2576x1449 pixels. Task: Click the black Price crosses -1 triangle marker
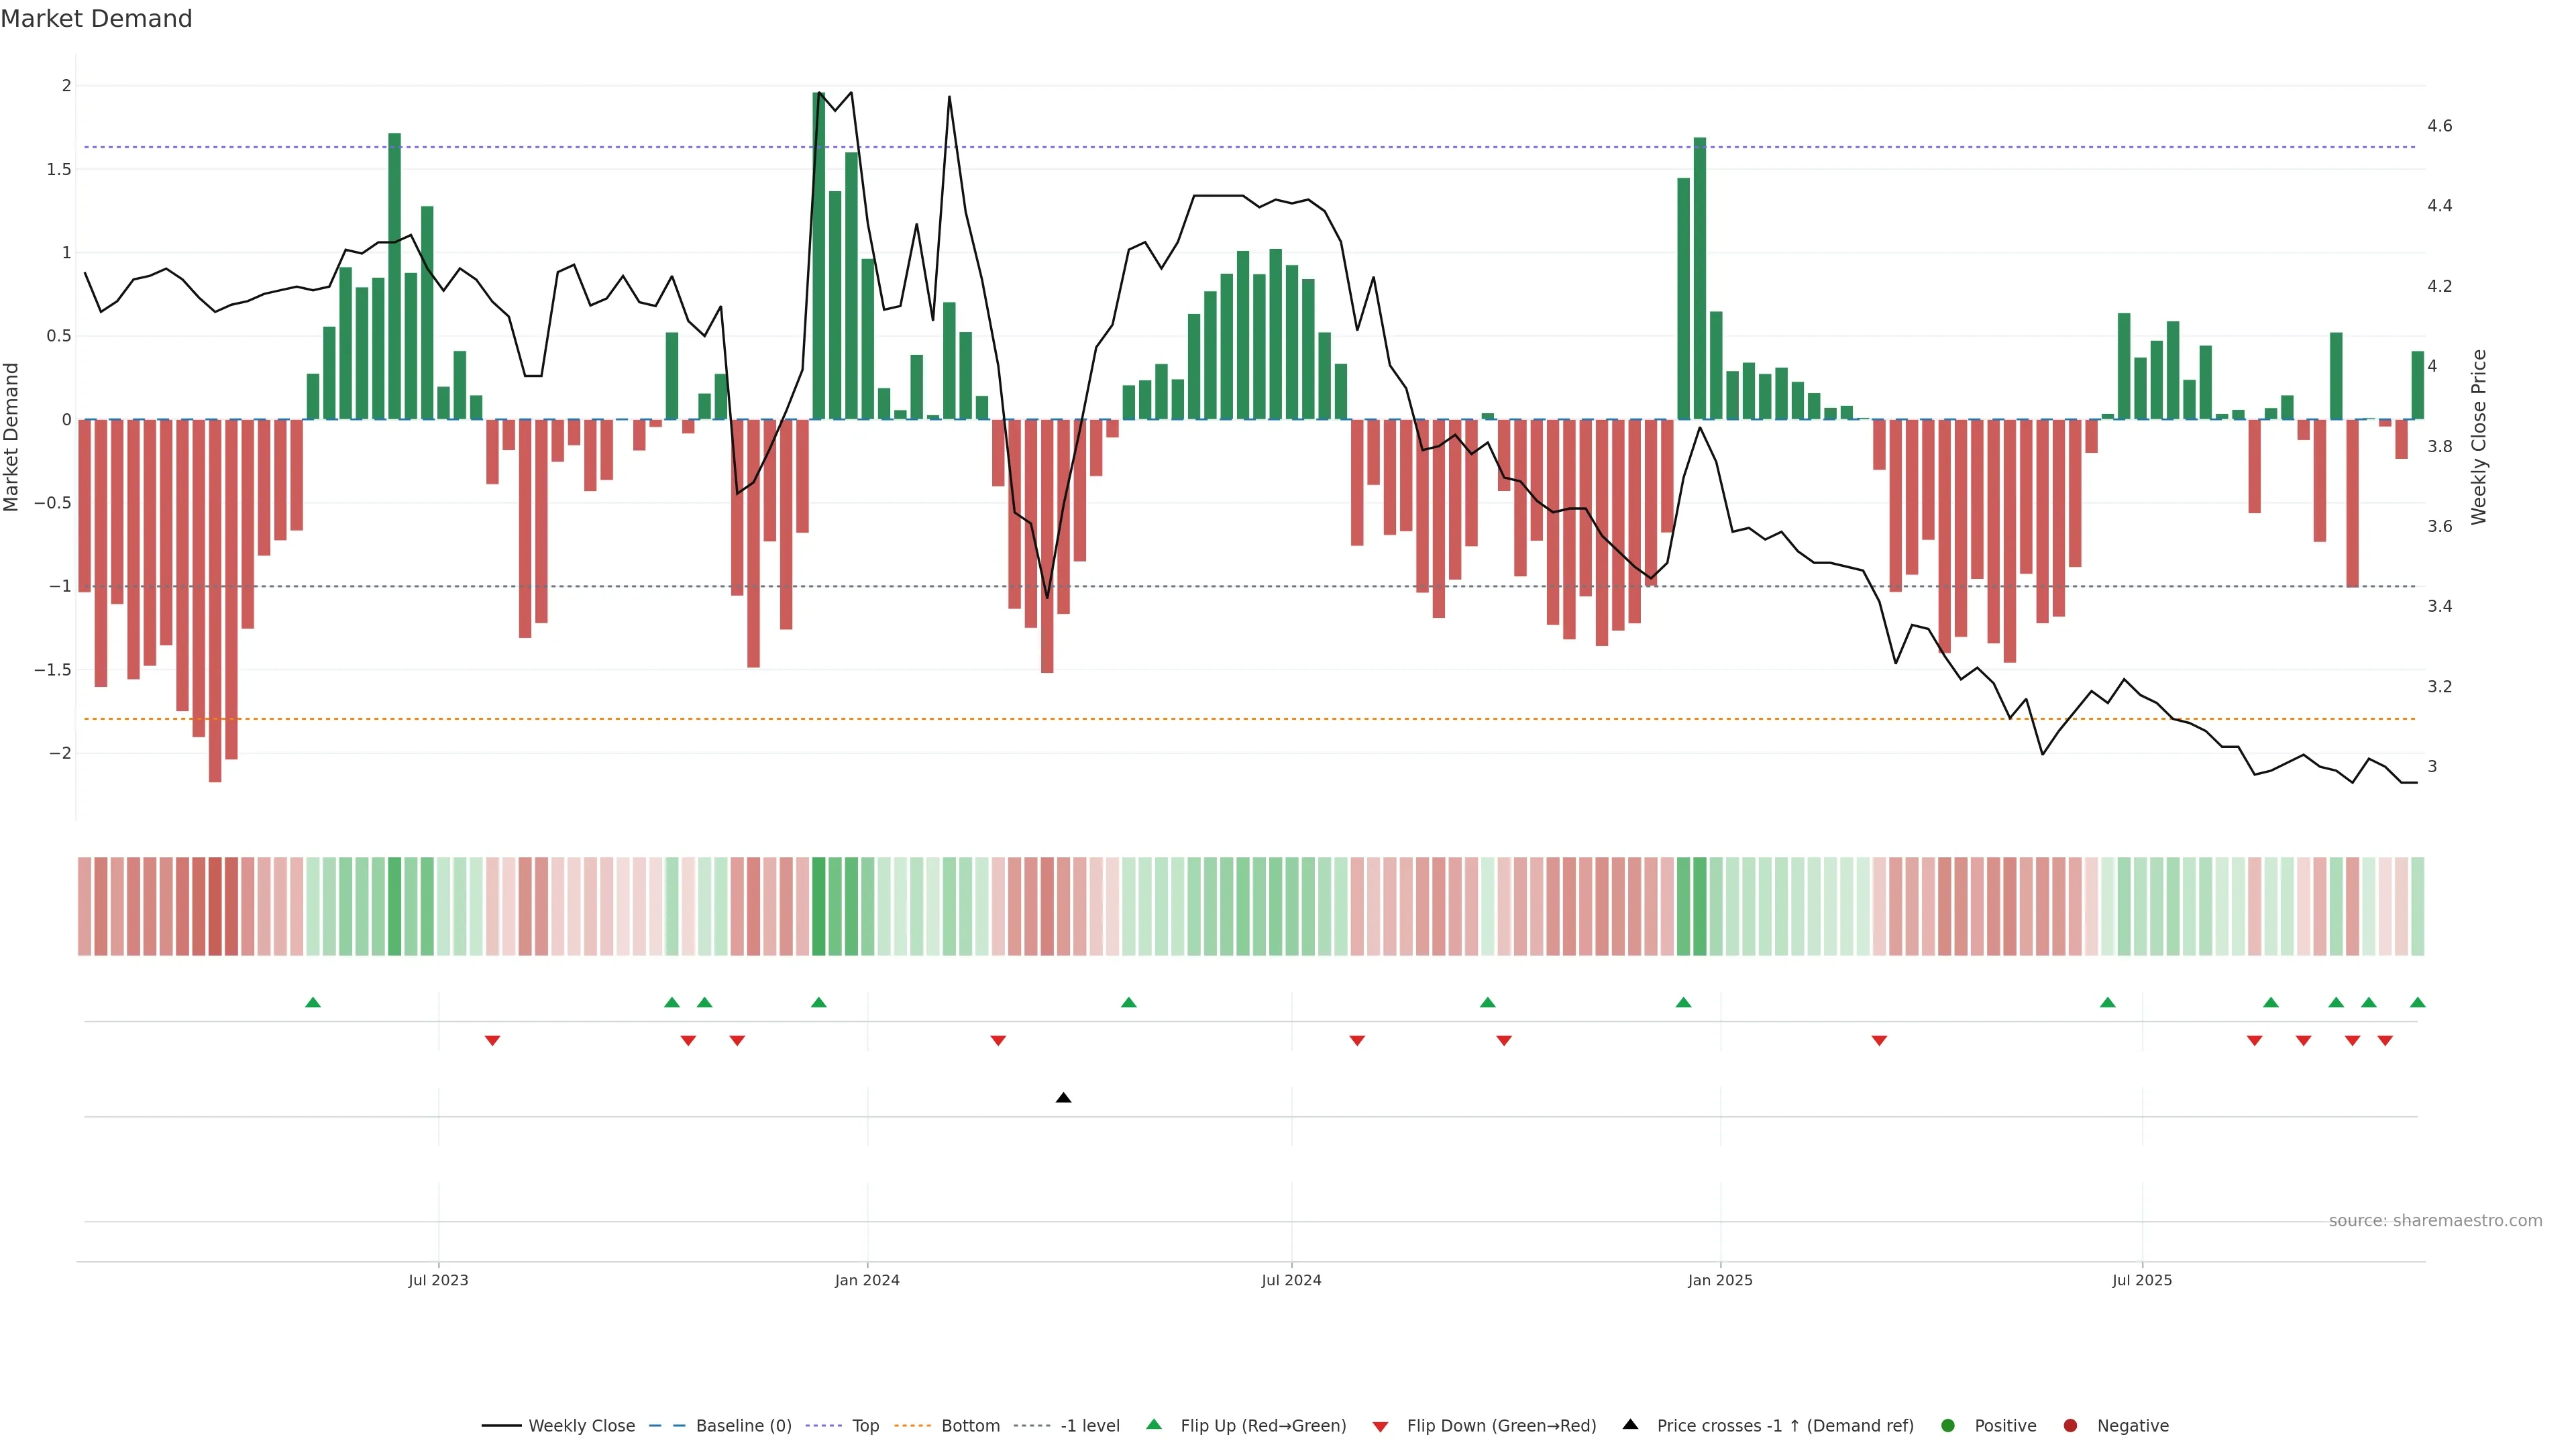[1063, 1098]
